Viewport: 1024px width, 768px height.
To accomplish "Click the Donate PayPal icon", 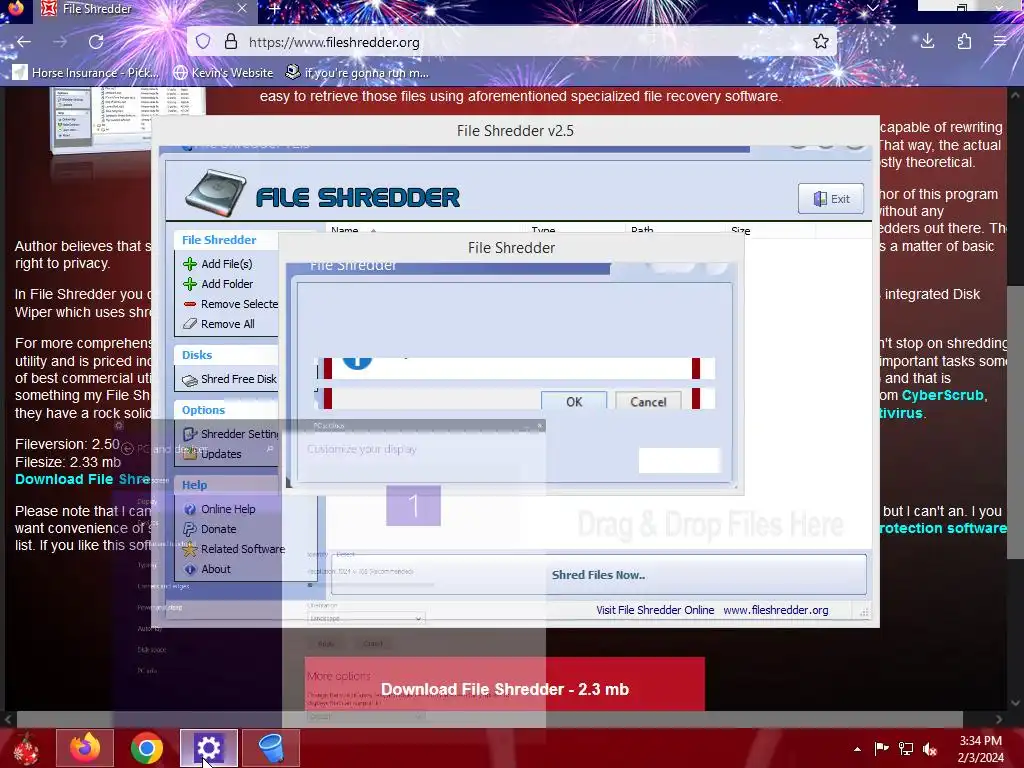I will click(190, 529).
